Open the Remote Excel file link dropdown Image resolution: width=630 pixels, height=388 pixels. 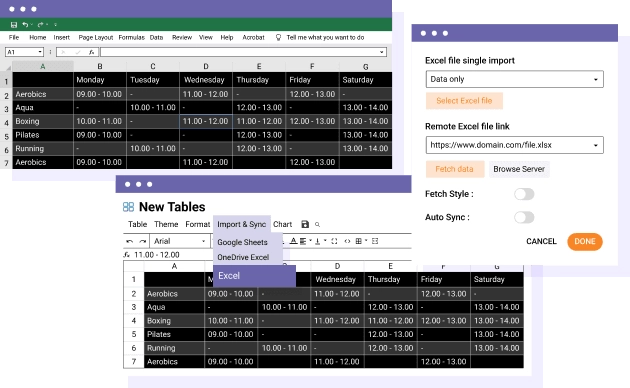pos(515,145)
